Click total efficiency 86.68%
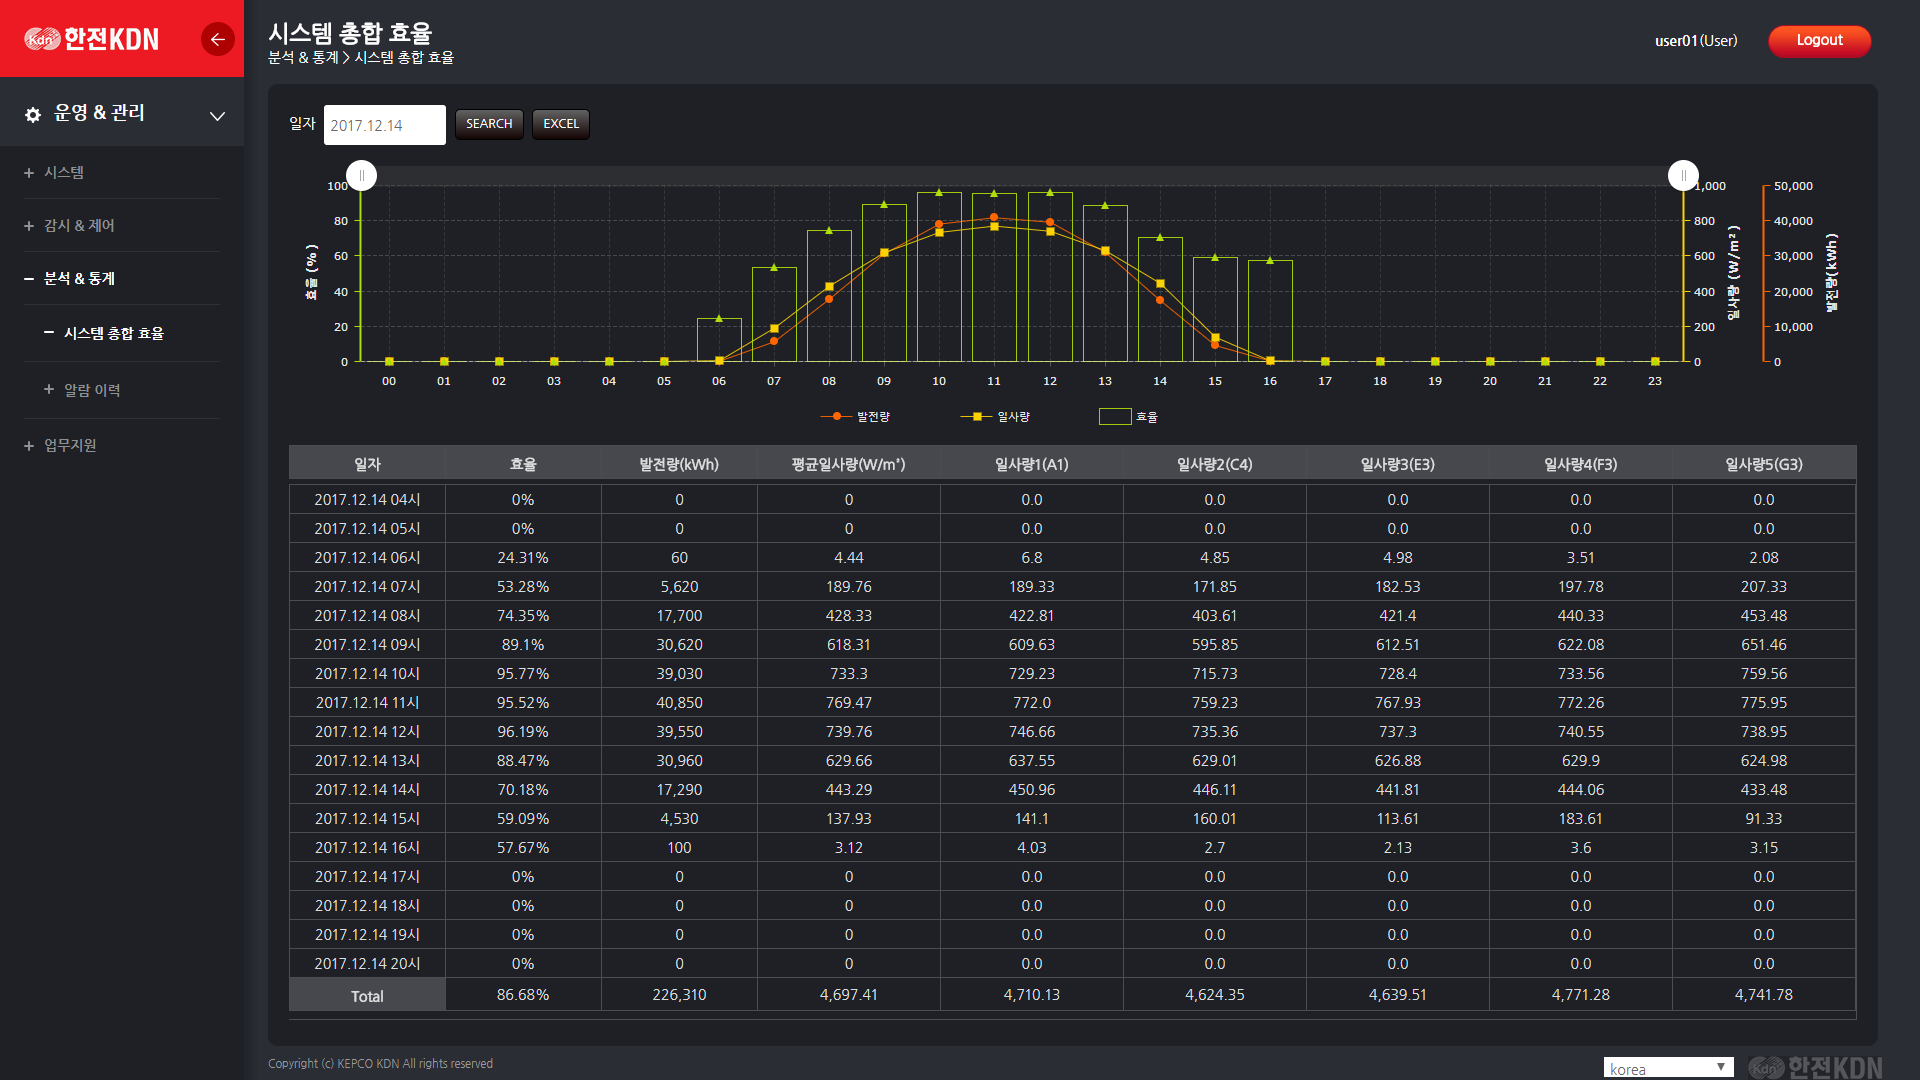Screen dimensions: 1920x1080 [523, 995]
